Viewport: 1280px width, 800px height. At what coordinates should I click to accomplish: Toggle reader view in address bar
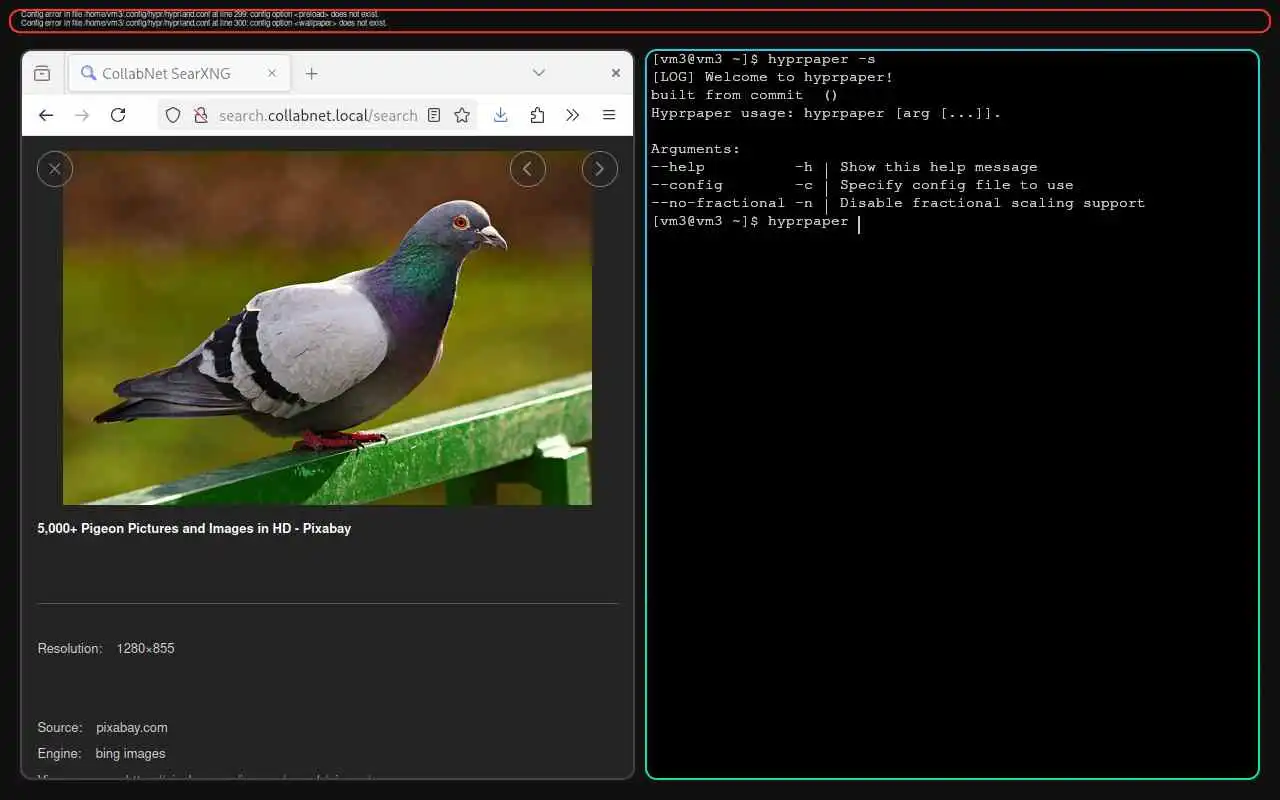click(x=434, y=115)
